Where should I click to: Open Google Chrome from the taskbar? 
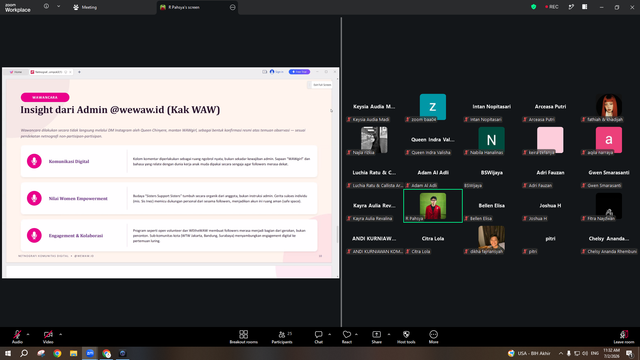[x=57, y=353]
